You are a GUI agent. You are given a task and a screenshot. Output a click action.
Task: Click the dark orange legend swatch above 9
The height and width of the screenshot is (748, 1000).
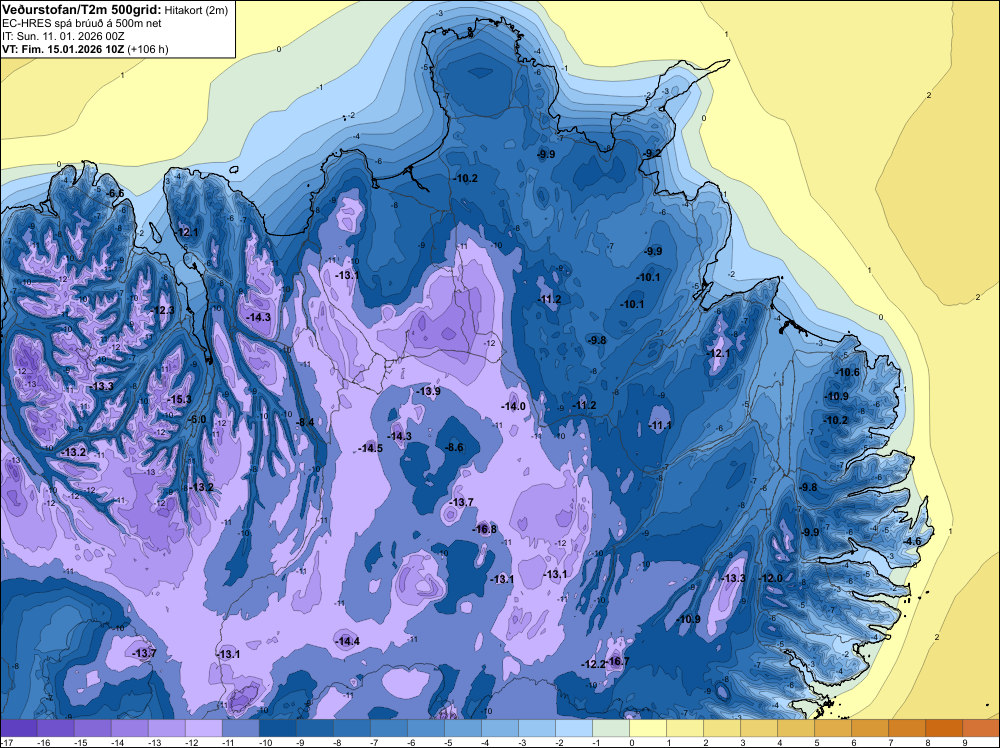coord(981,728)
